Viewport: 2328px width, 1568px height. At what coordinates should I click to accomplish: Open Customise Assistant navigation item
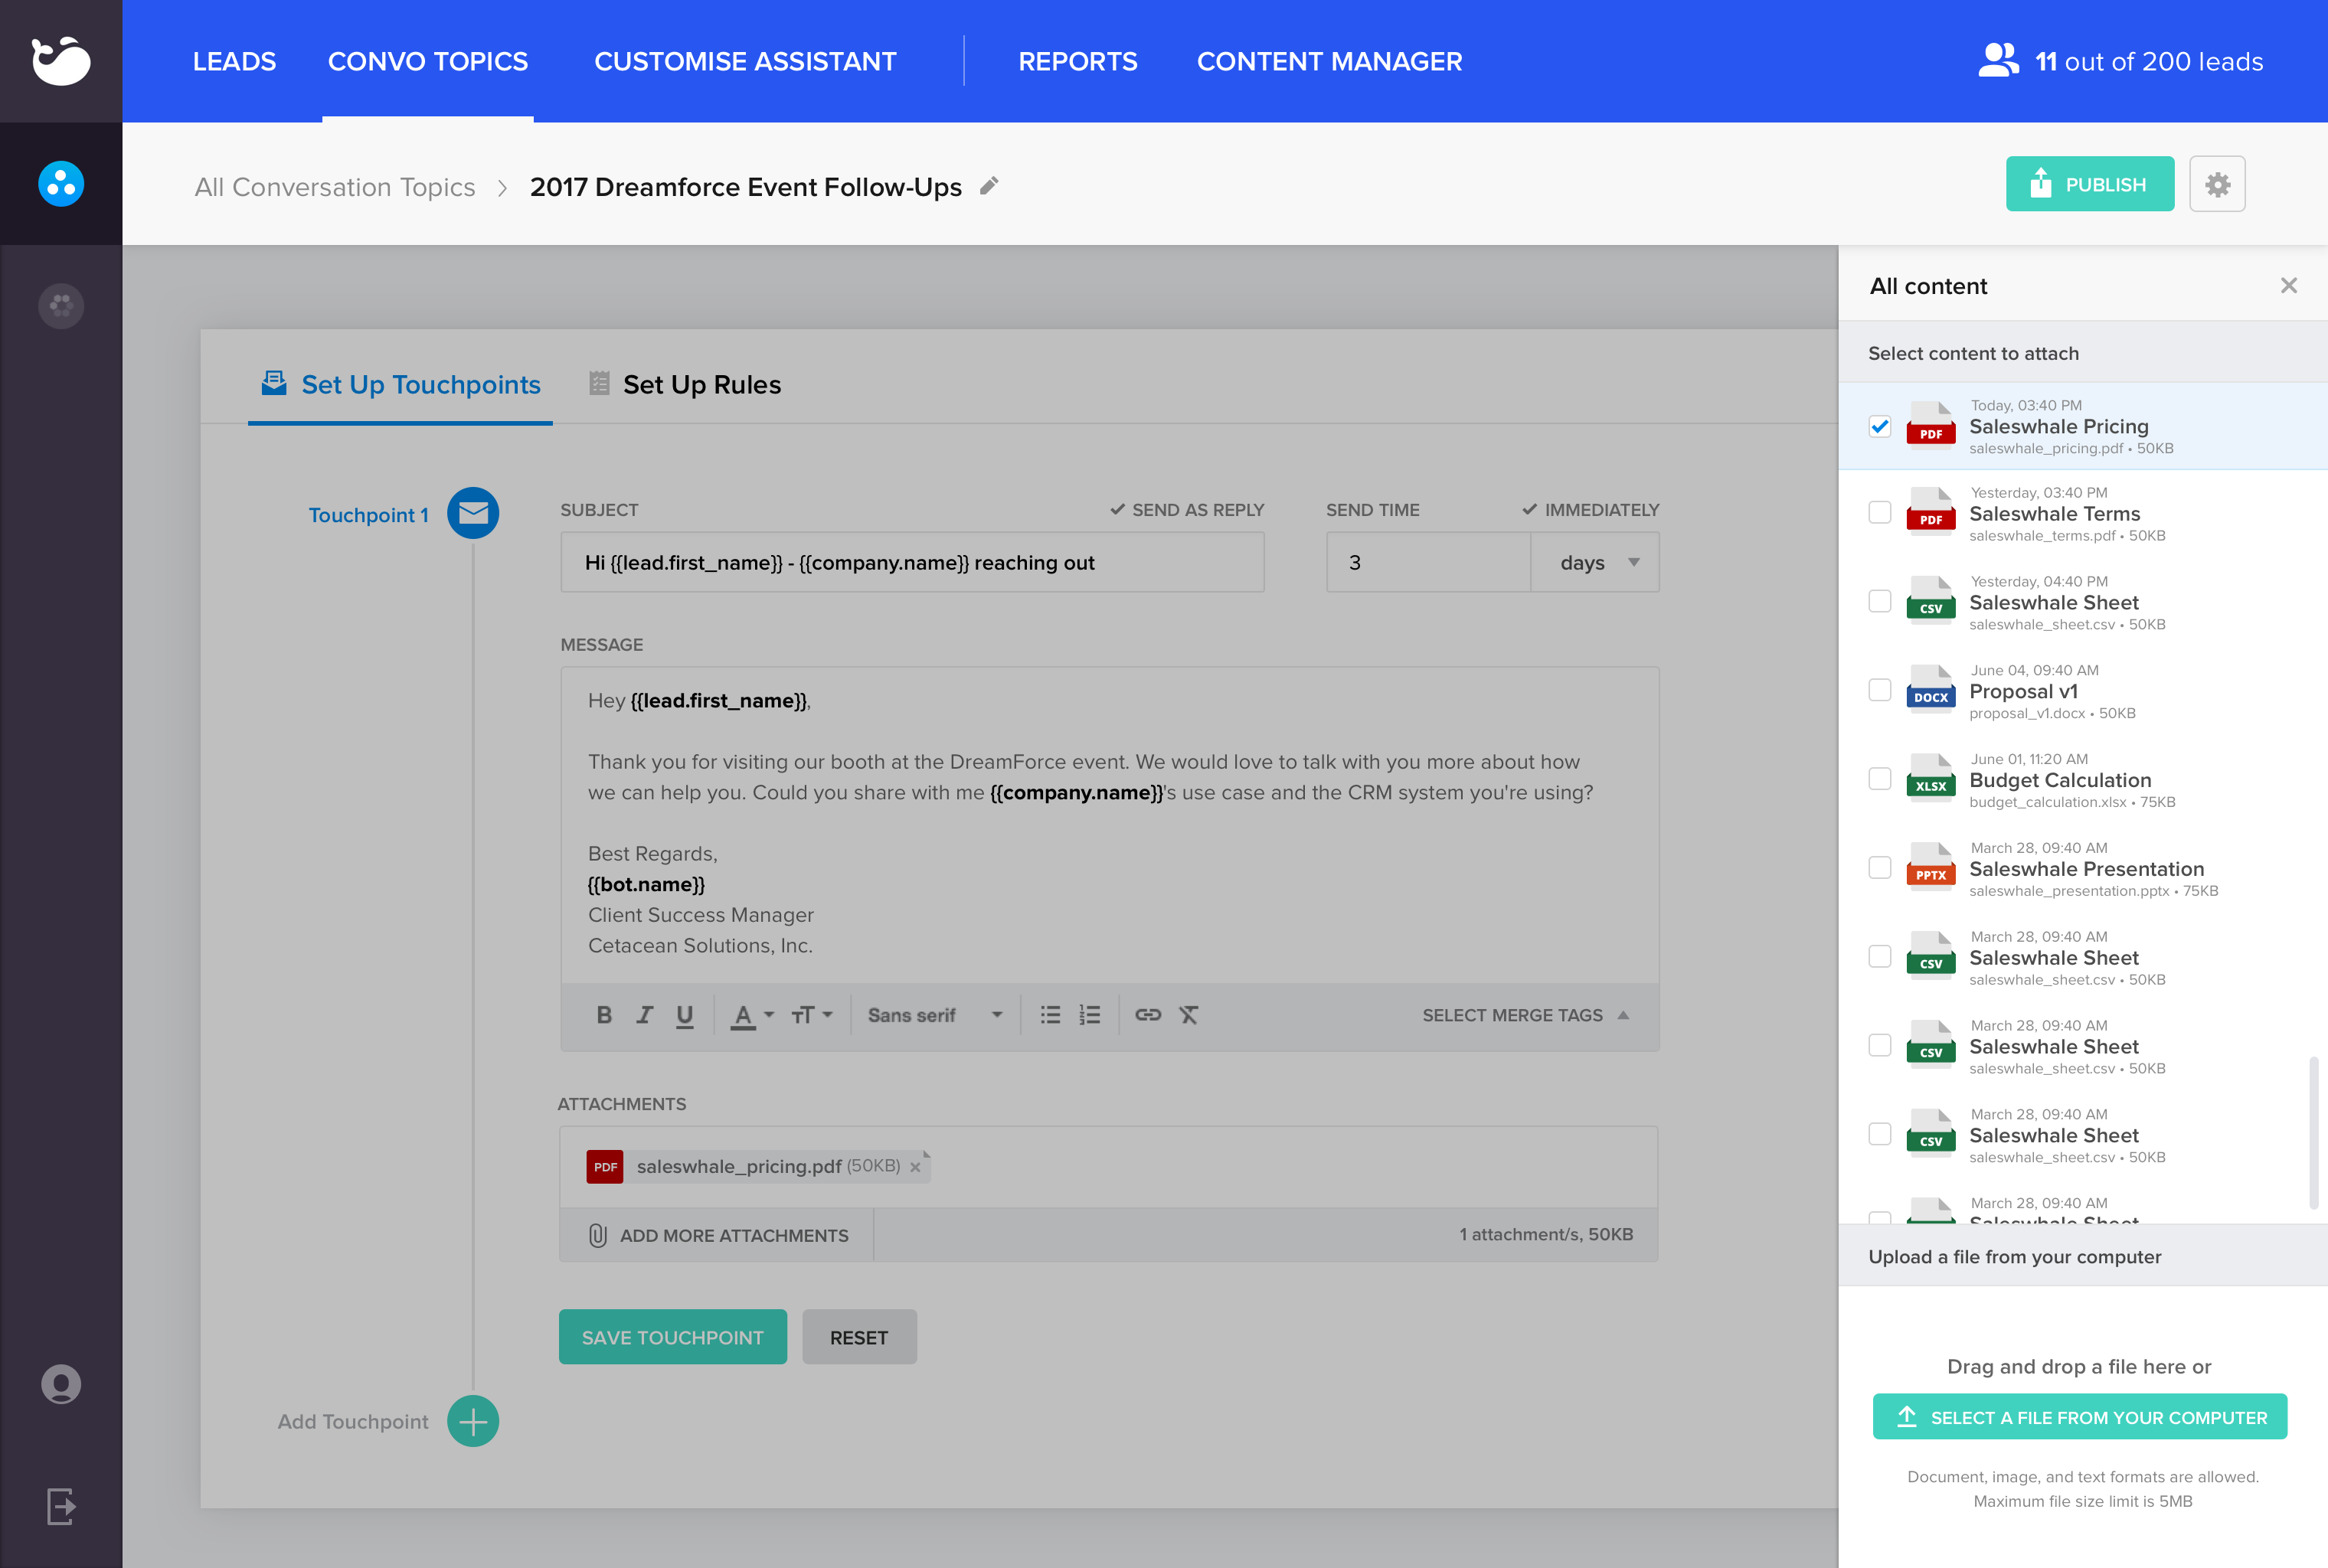745,61
